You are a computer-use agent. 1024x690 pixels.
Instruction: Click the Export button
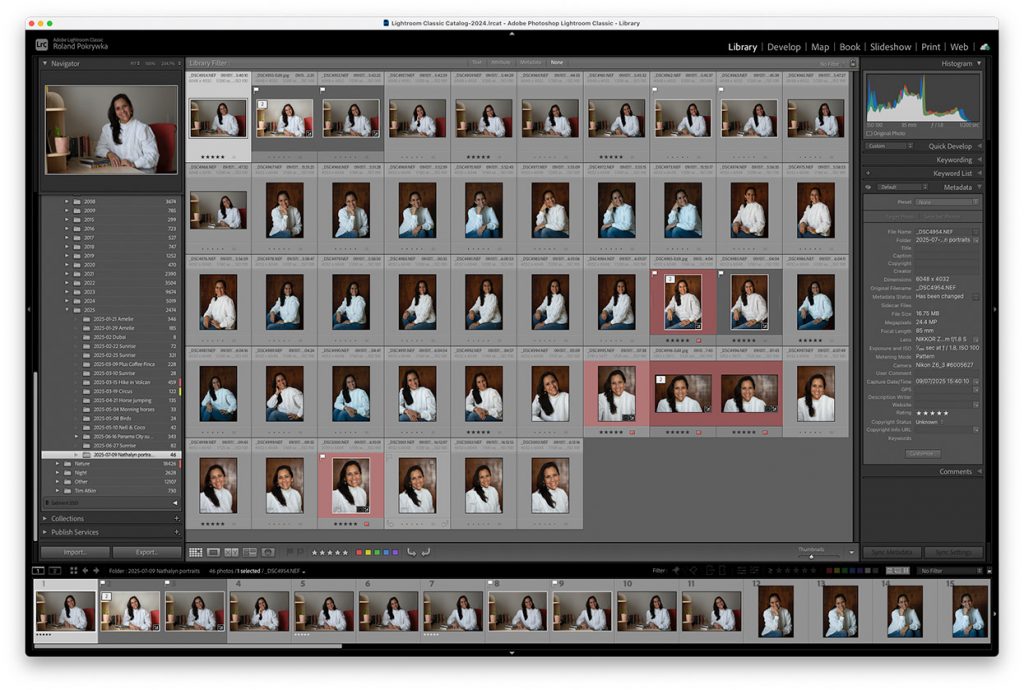click(146, 552)
